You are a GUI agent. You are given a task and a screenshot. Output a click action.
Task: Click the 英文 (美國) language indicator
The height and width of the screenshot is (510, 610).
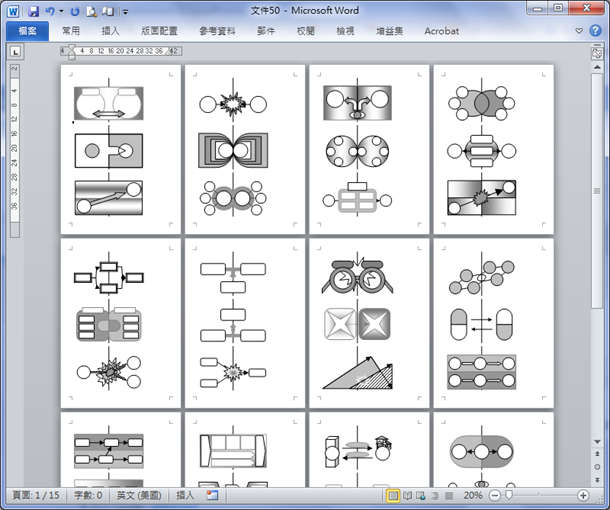139,495
